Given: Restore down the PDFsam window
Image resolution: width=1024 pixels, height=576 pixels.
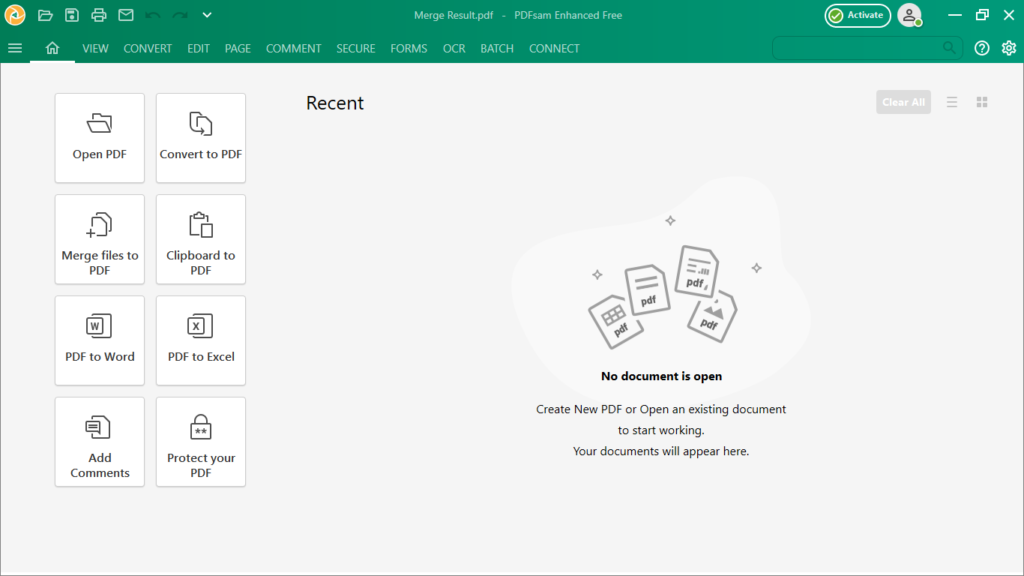Looking at the screenshot, I should 982,15.
